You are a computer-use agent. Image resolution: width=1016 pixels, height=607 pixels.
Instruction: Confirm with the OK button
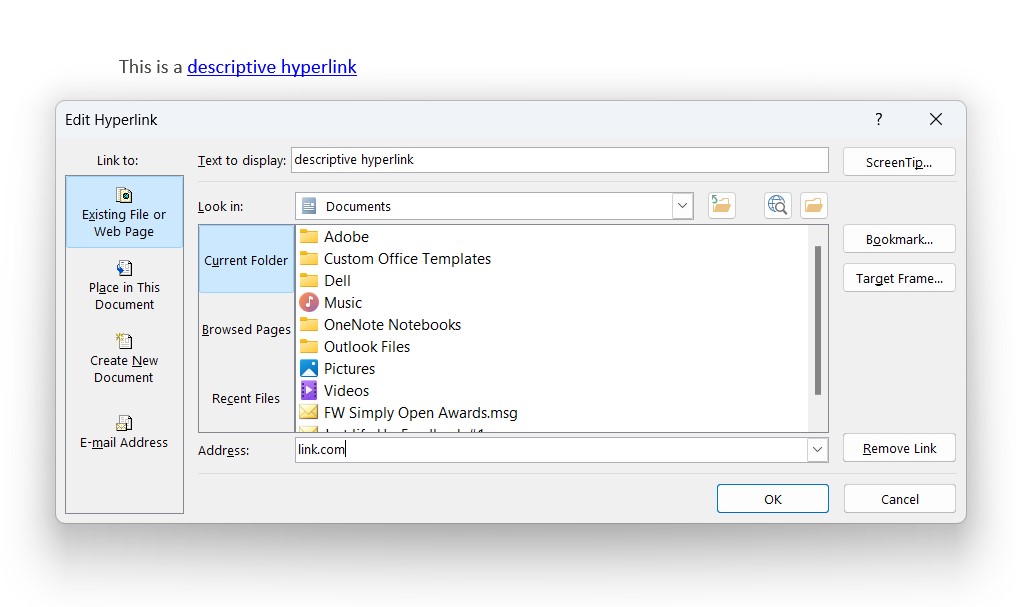click(772, 499)
